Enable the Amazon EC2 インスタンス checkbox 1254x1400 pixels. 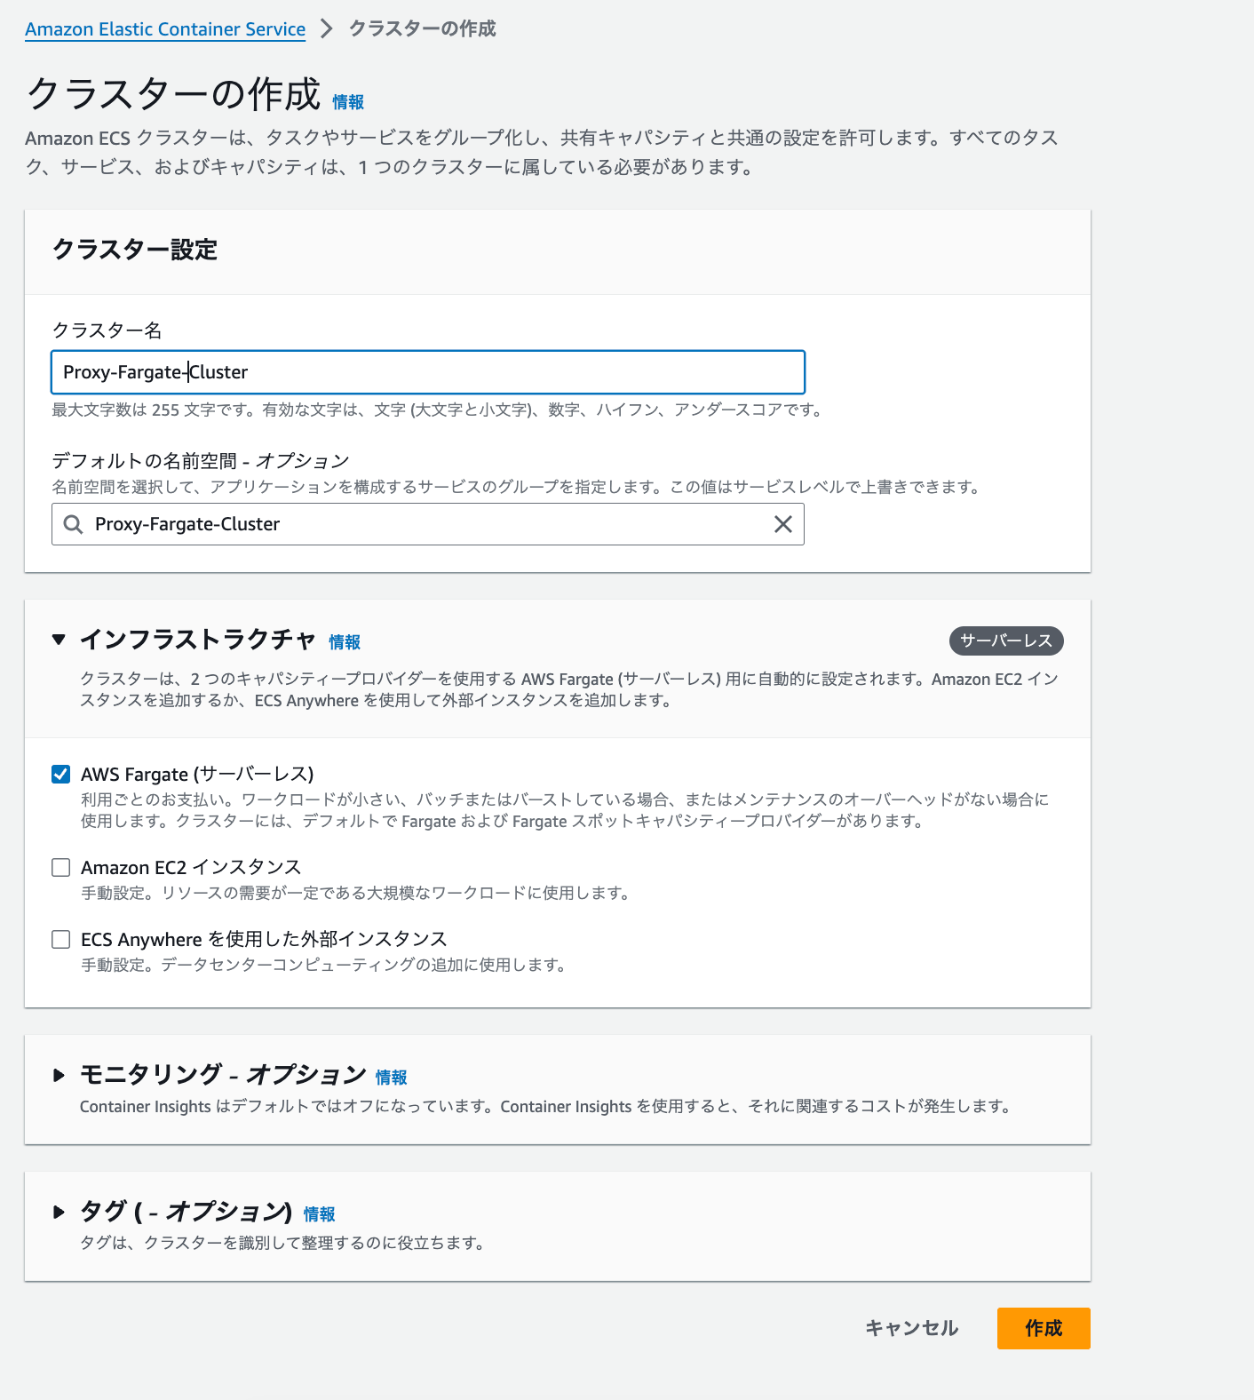pos(61,867)
